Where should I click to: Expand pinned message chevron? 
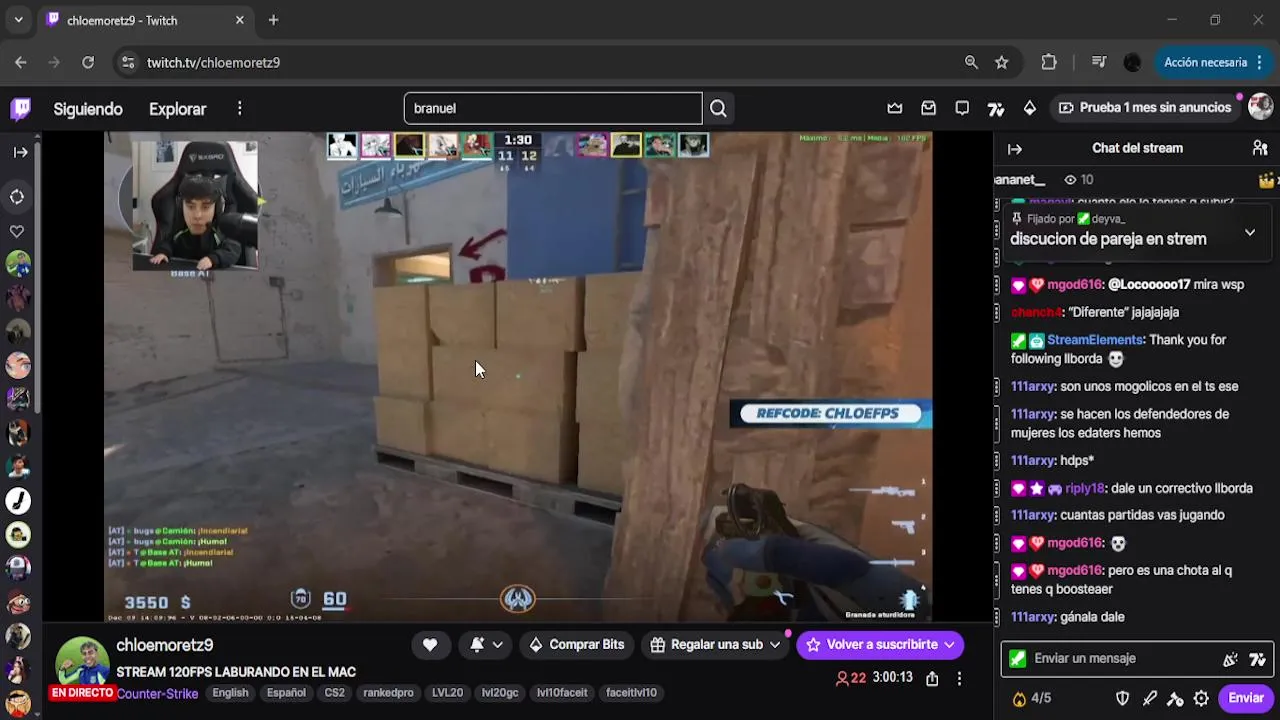tap(1250, 232)
